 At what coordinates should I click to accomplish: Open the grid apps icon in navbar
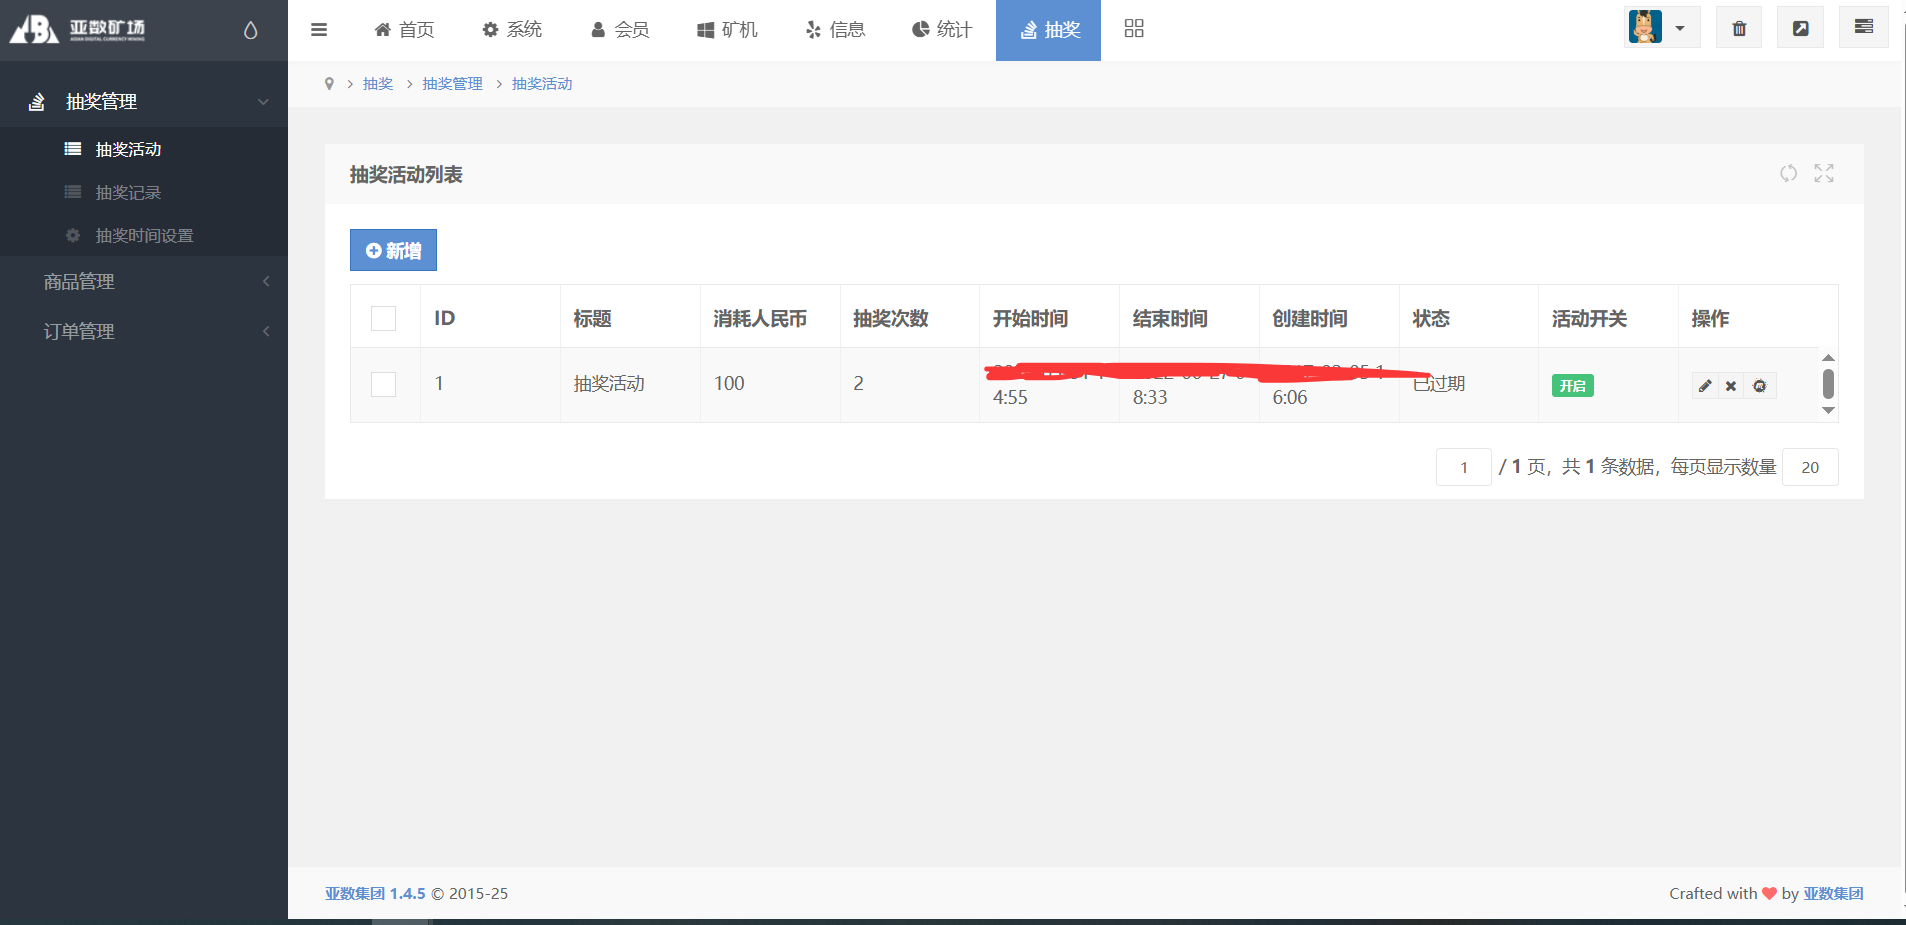pyautogui.click(x=1133, y=29)
